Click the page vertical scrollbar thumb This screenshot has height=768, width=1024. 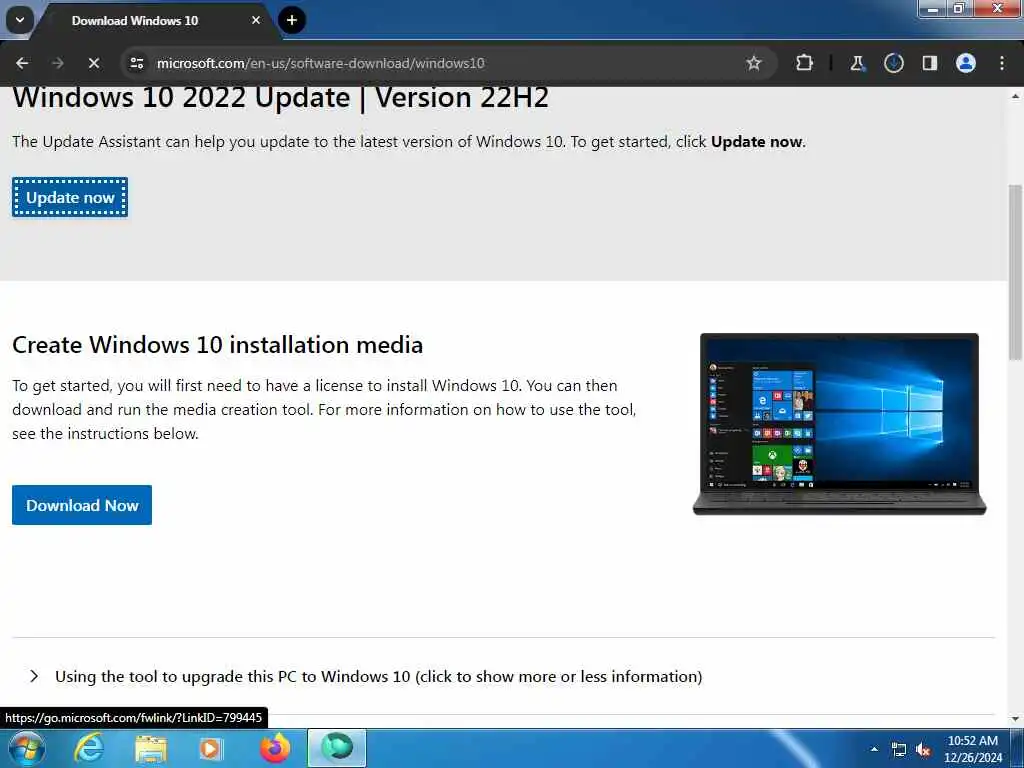click(x=1015, y=272)
